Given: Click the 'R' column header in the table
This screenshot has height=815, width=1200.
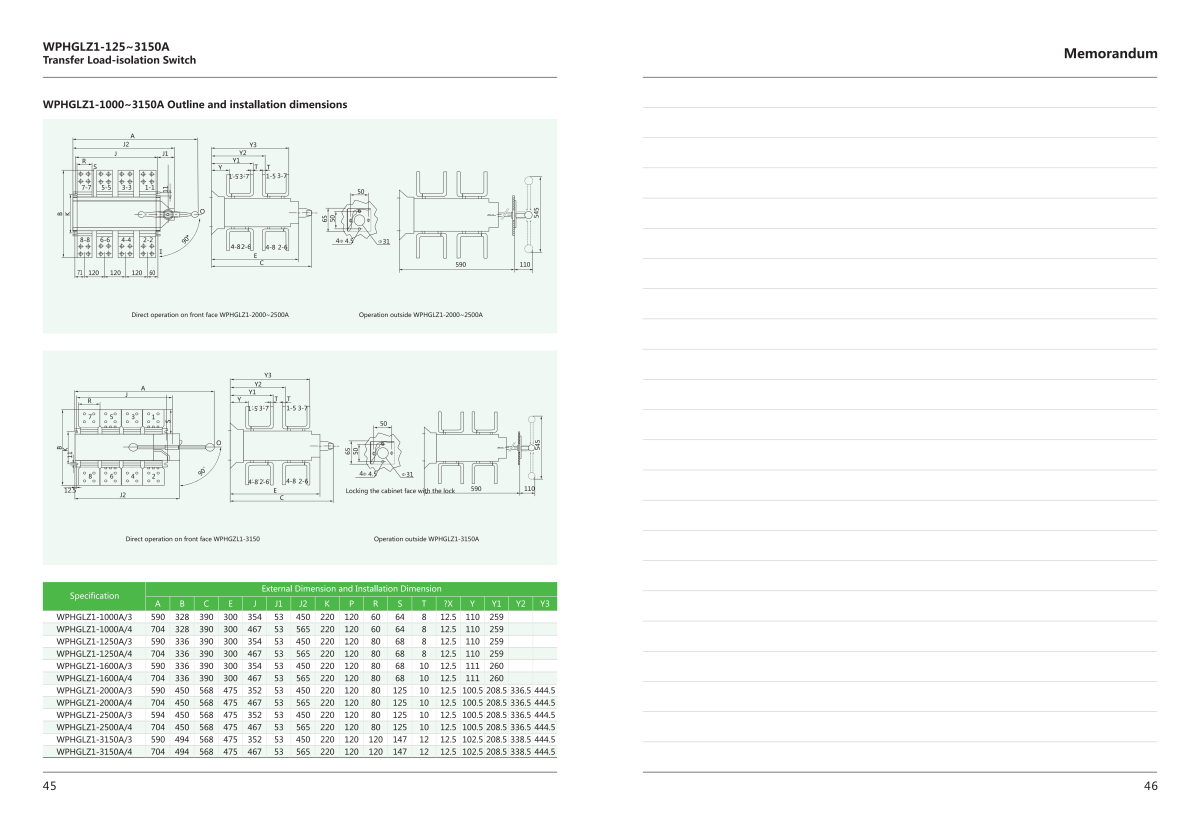Looking at the screenshot, I should [x=375, y=603].
